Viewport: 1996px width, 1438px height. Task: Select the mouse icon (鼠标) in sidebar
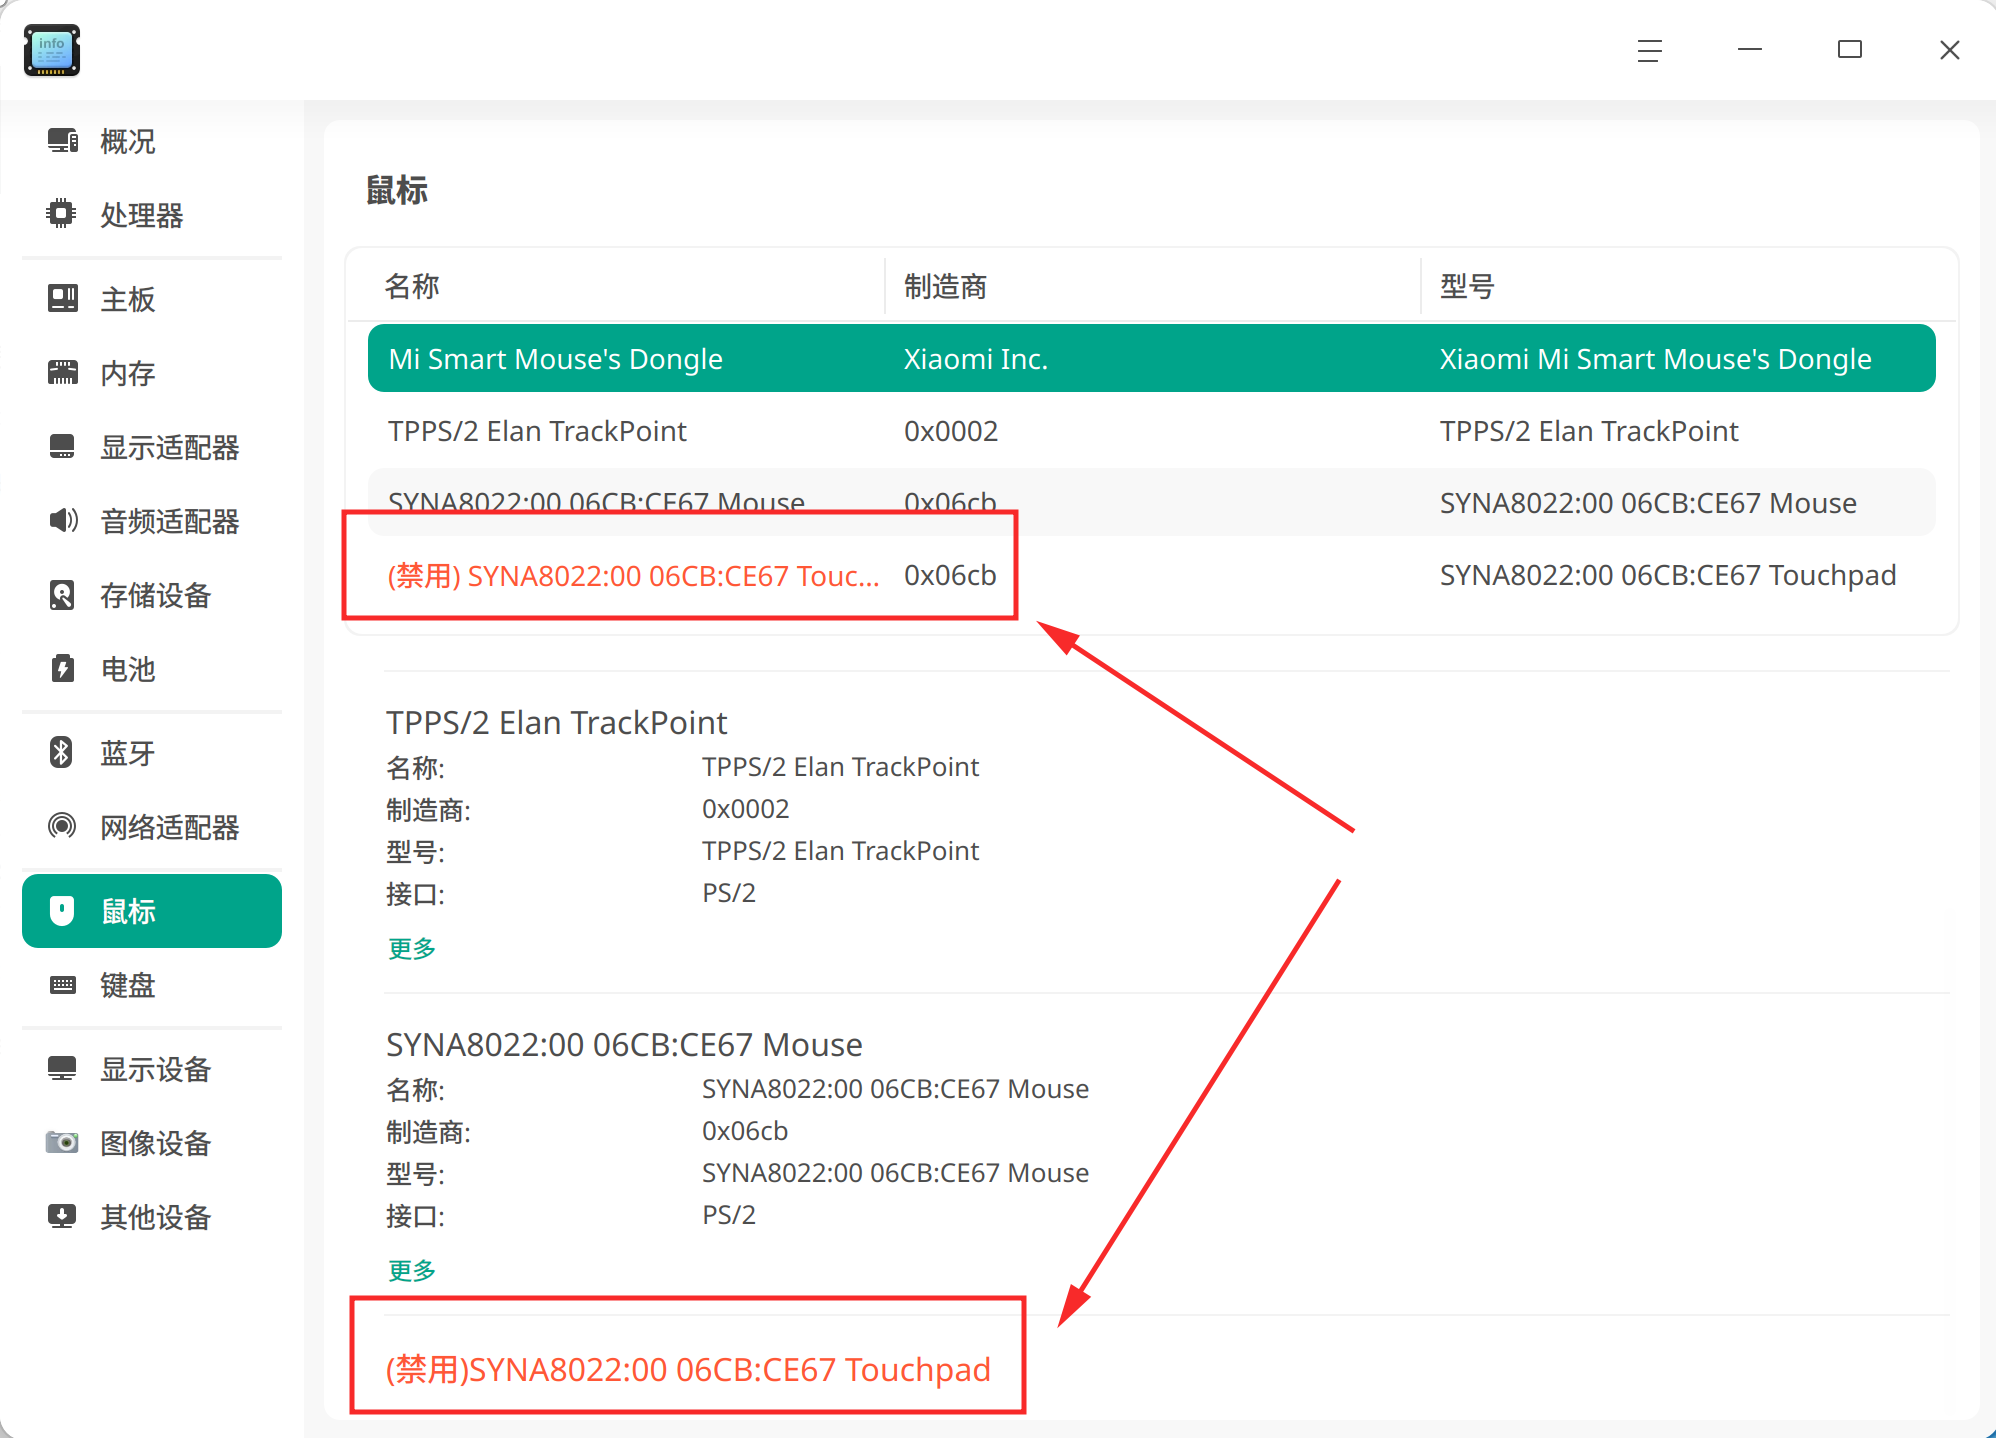tap(62, 911)
